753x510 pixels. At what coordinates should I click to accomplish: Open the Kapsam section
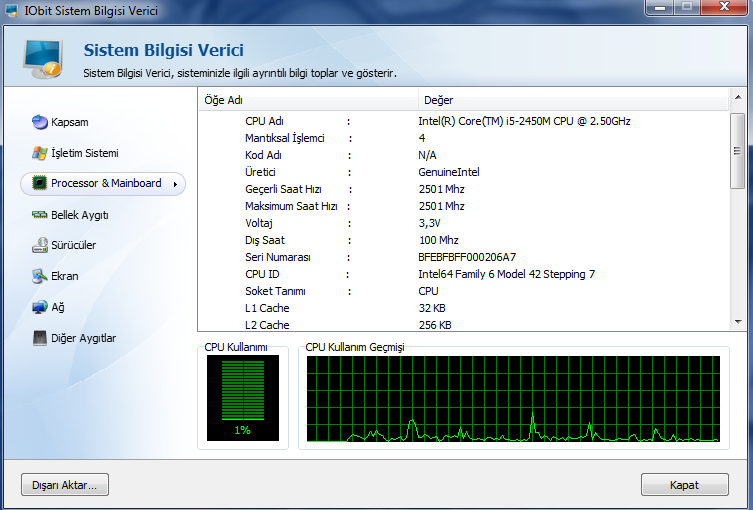(70, 122)
